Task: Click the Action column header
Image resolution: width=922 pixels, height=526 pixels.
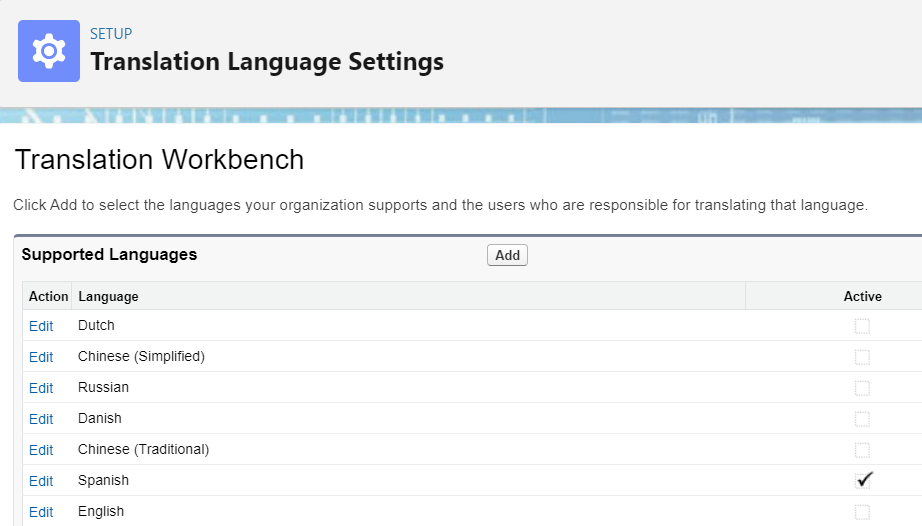Action: tap(48, 297)
